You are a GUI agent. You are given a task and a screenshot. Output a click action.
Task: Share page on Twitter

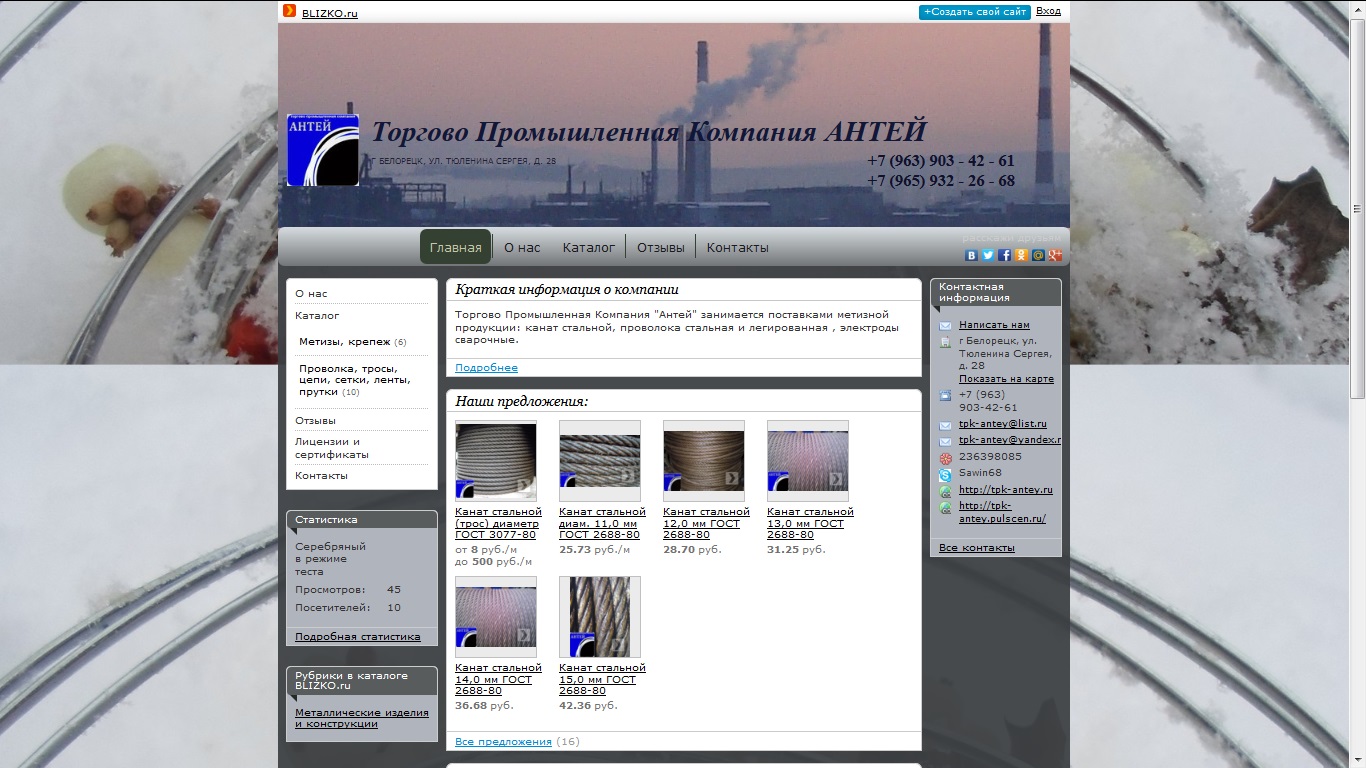[988, 255]
